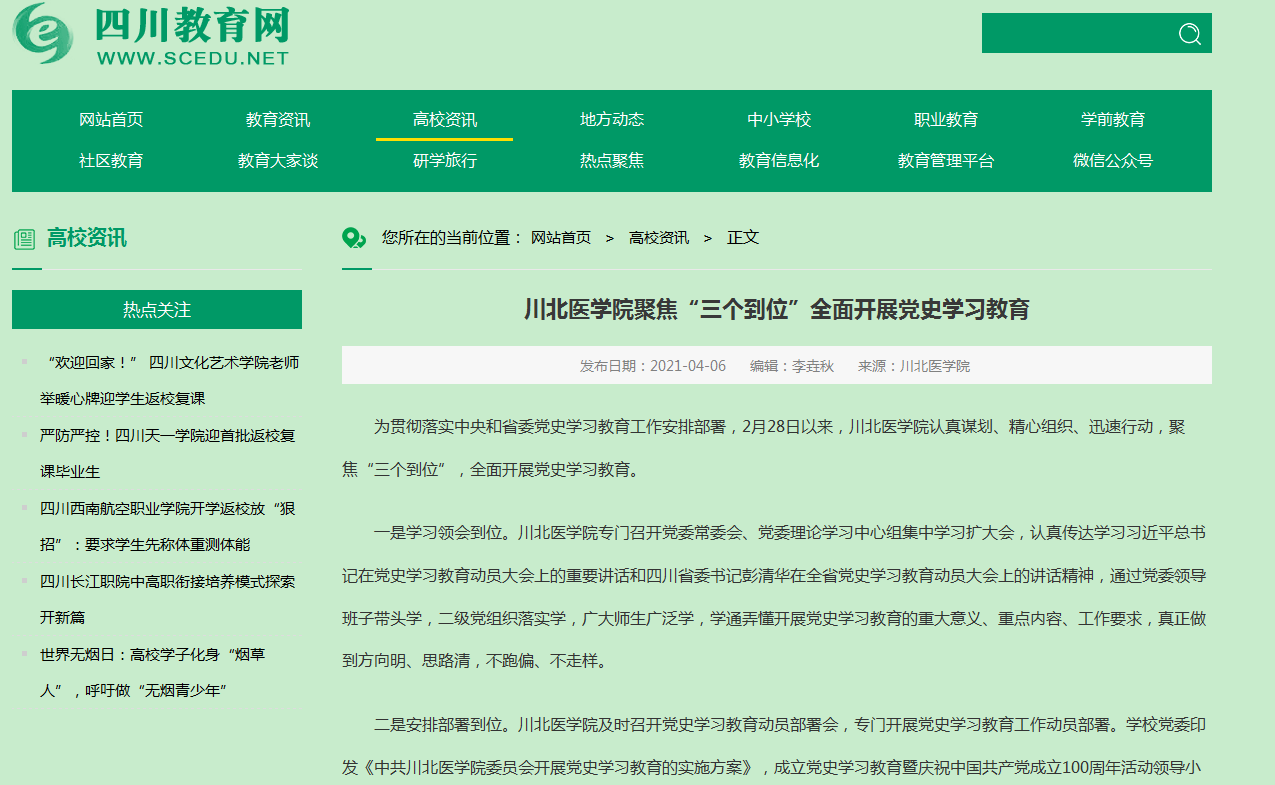Click the search magnifier icon
Viewport: 1275px width, 785px height.
pos(1189,34)
